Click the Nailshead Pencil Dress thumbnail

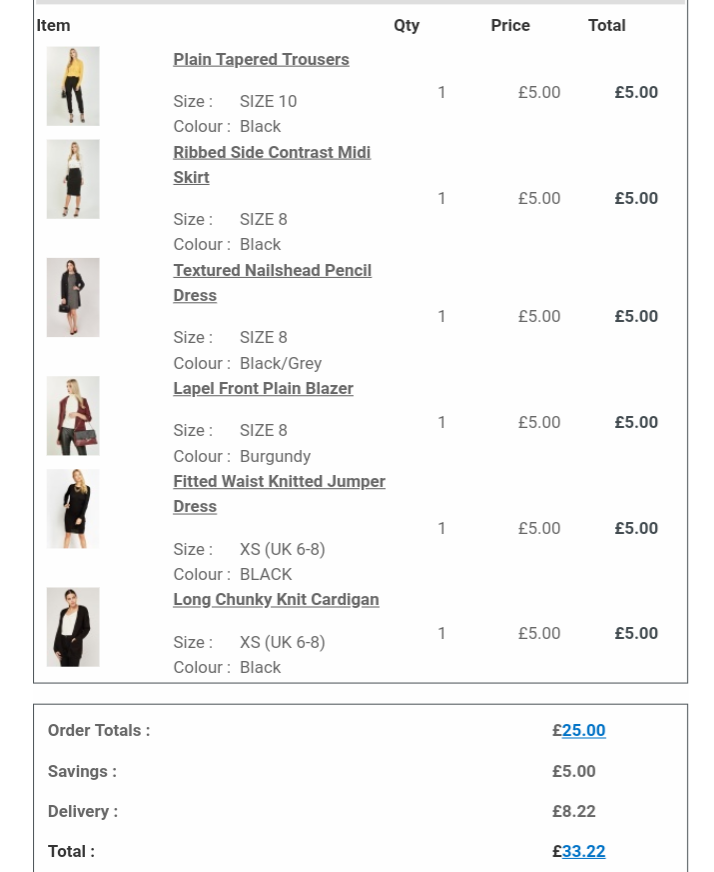coord(73,297)
